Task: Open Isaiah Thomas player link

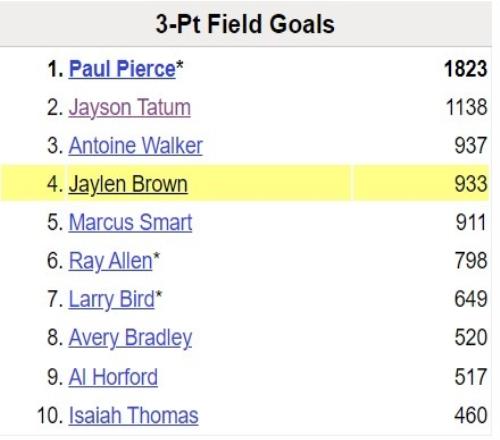Action: click(x=133, y=416)
